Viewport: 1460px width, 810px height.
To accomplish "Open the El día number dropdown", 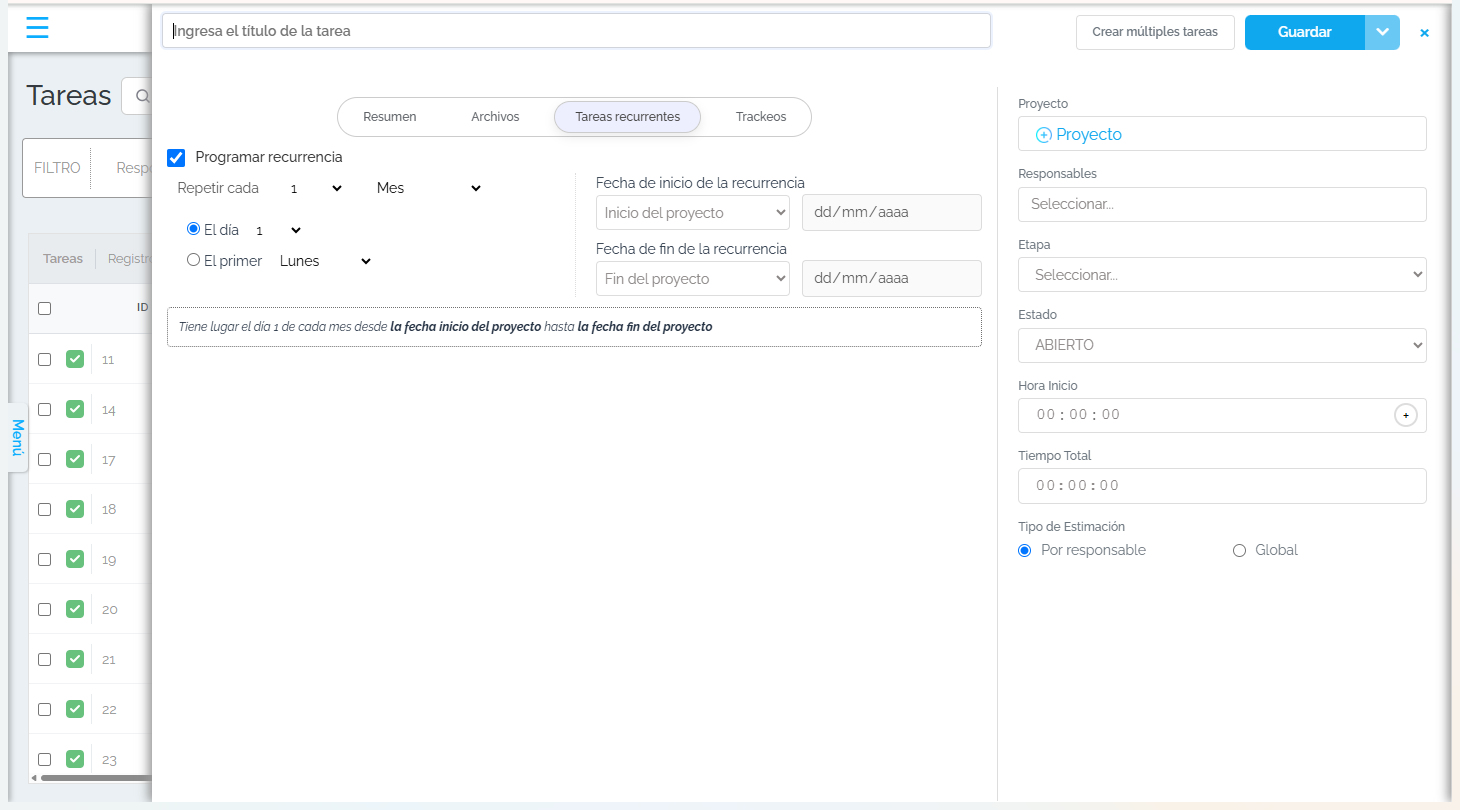I will [278, 230].
